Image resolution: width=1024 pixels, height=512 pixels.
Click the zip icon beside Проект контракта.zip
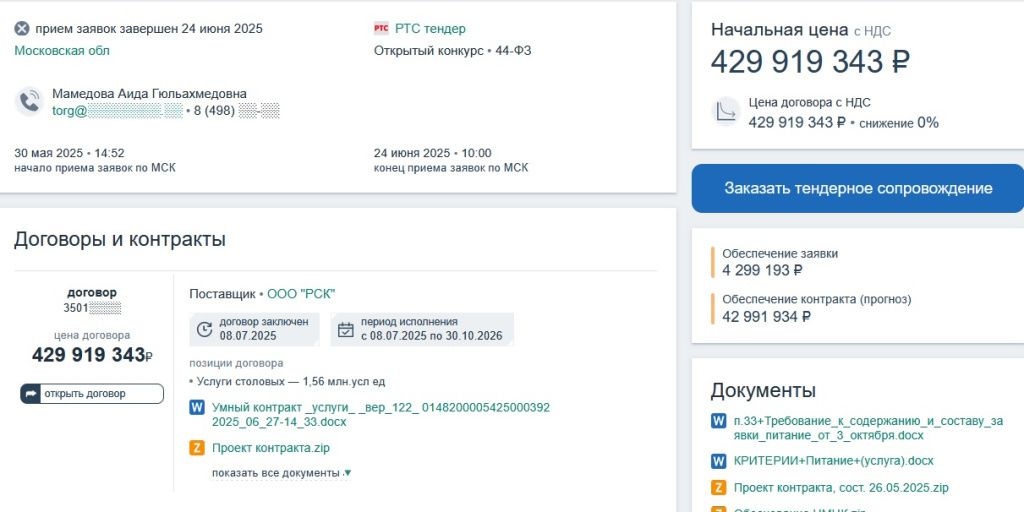click(x=197, y=448)
